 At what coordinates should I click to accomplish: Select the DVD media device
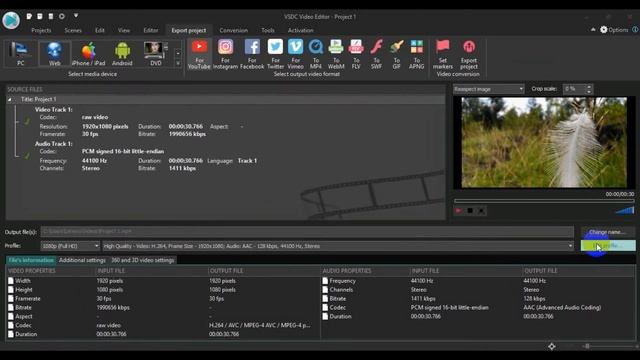pos(156,54)
